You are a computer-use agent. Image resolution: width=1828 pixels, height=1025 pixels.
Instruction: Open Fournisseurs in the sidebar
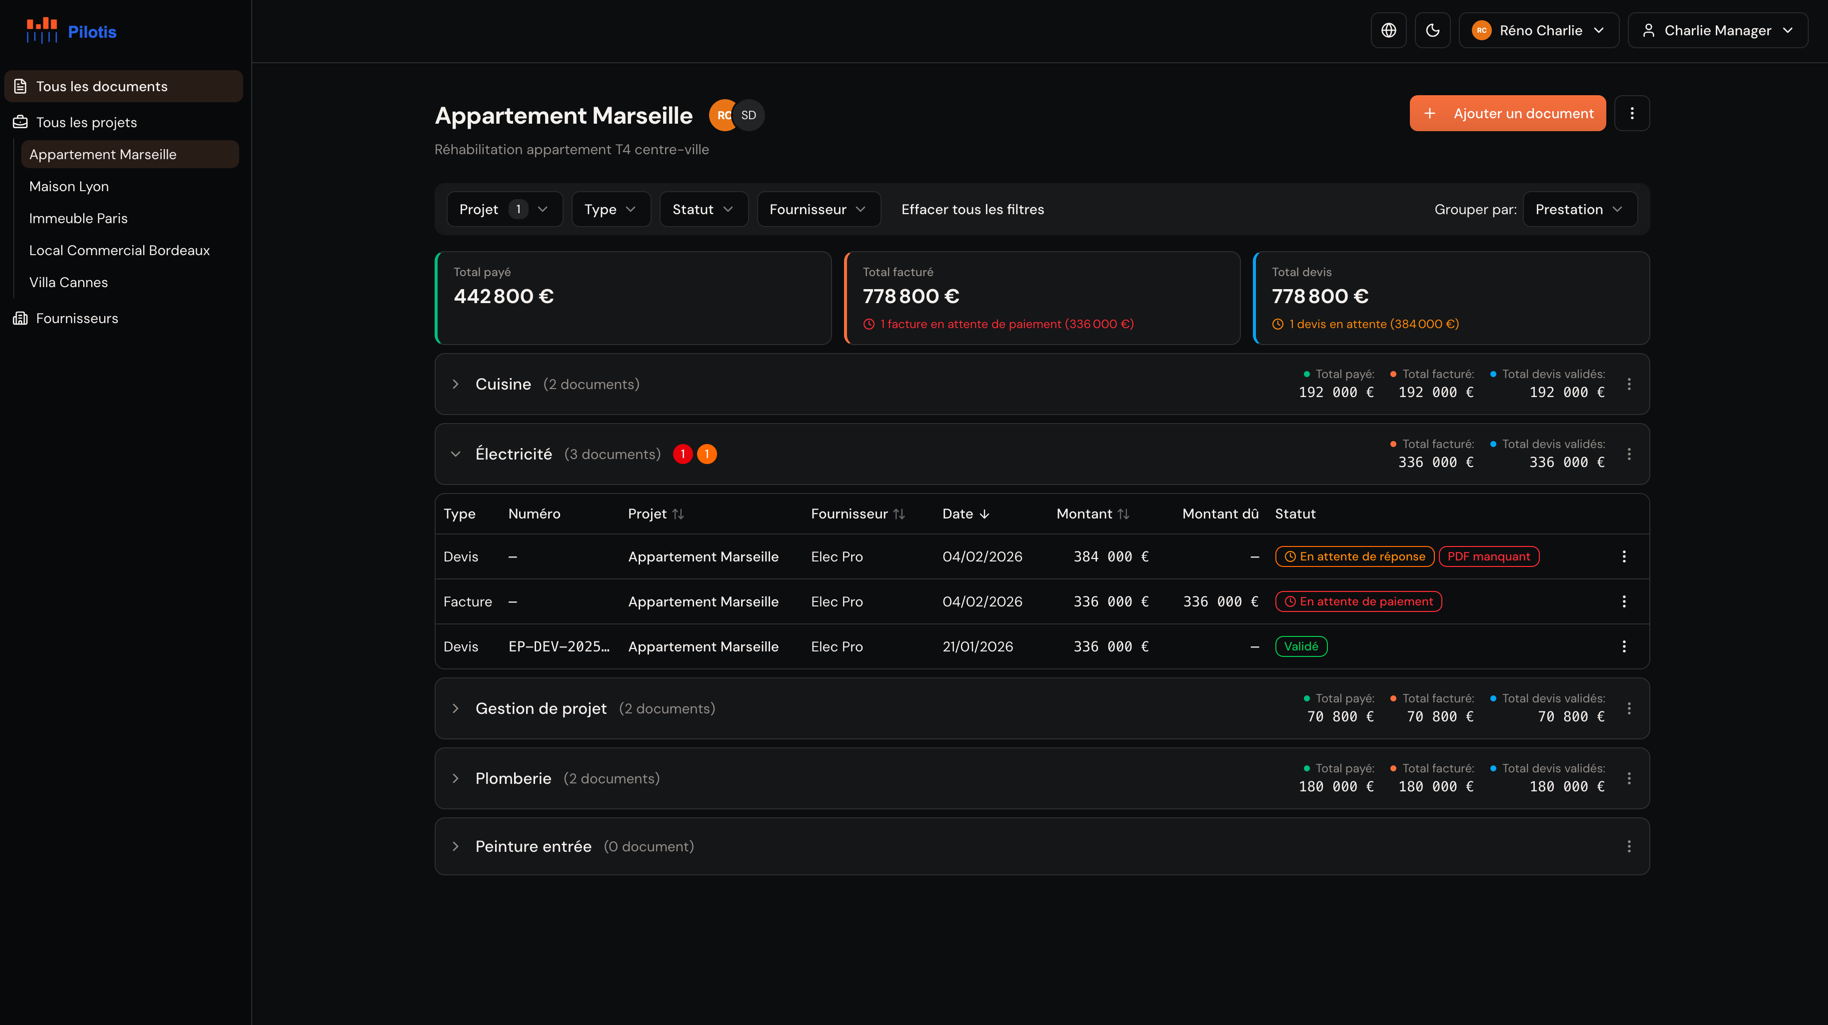77,318
